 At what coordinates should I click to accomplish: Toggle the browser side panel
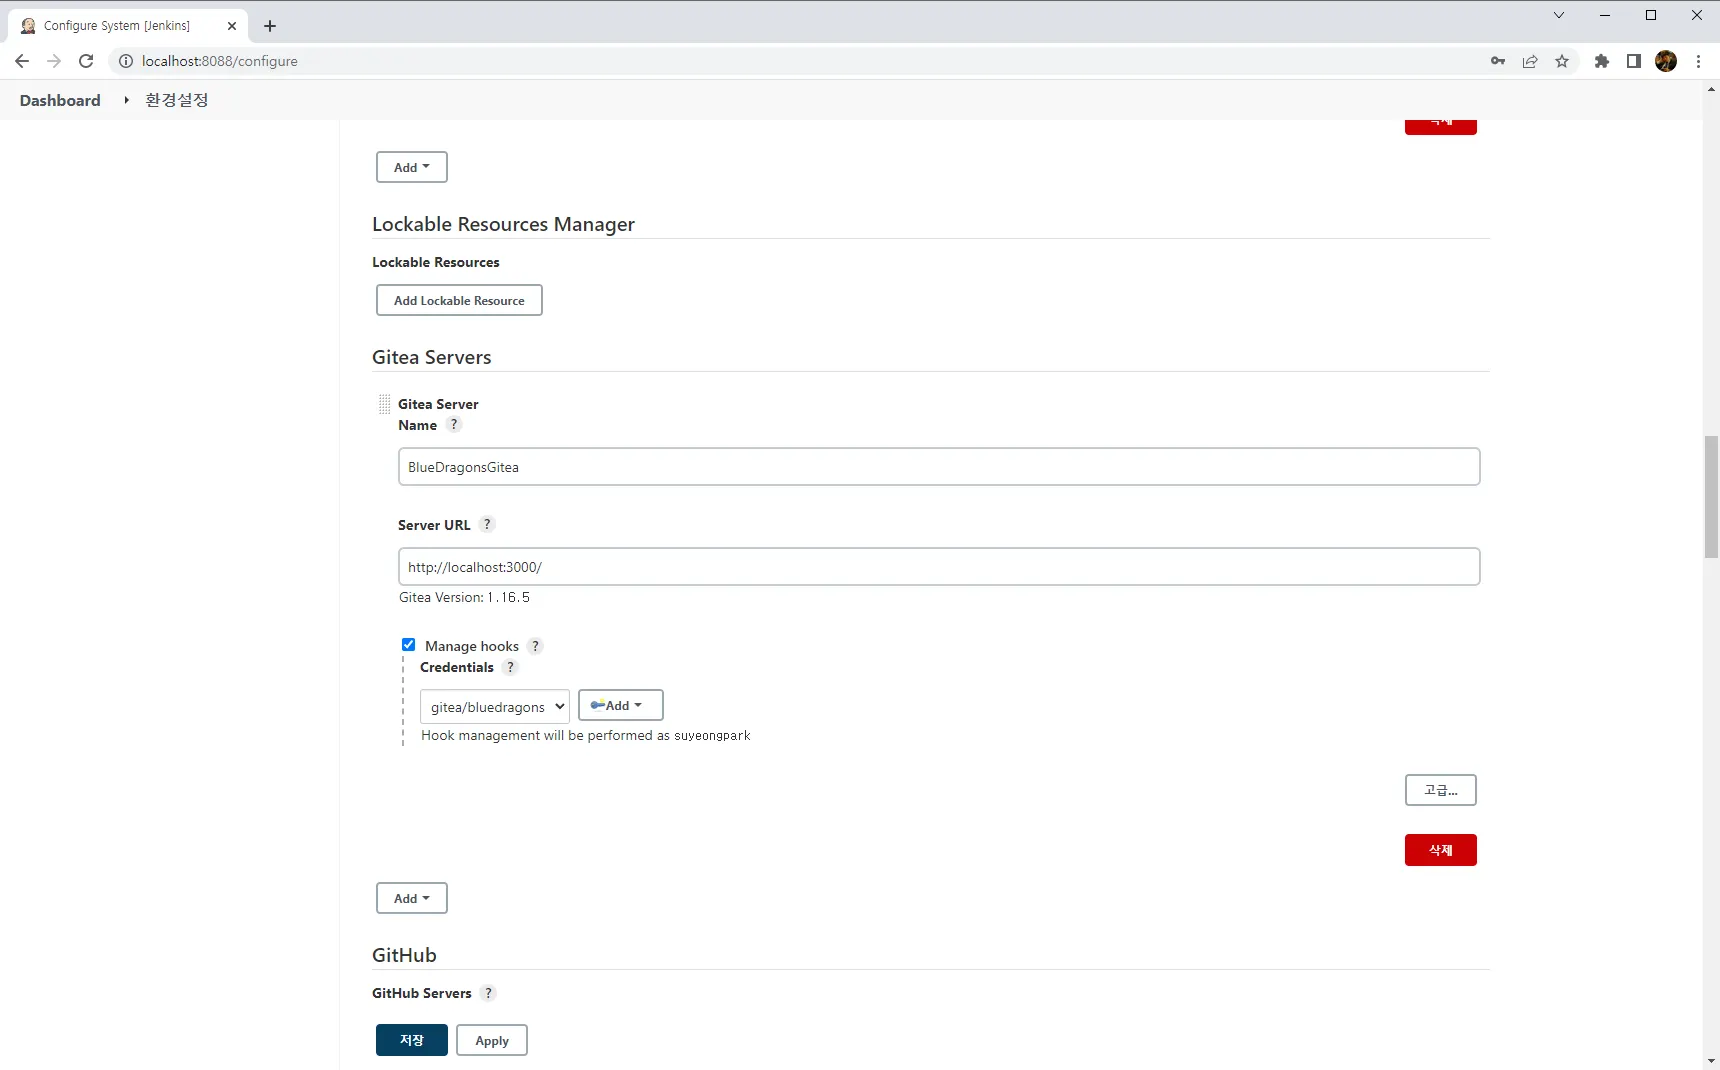point(1634,61)
